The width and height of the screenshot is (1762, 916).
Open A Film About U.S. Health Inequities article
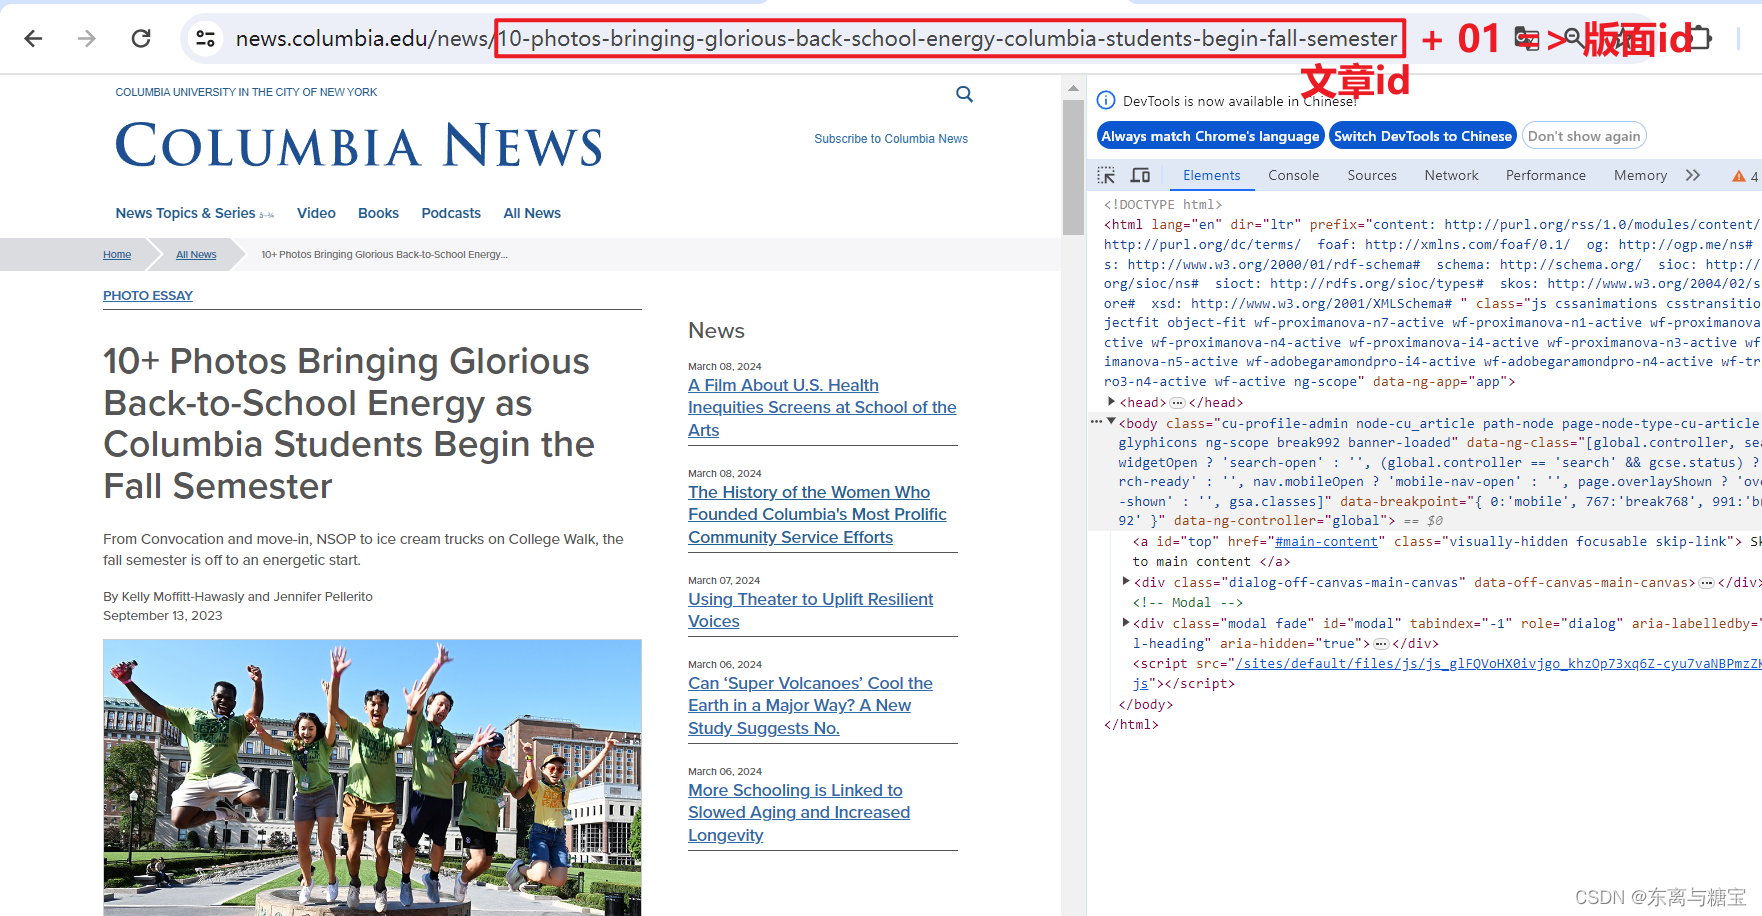pyautogui.click(x=822, y=408)
